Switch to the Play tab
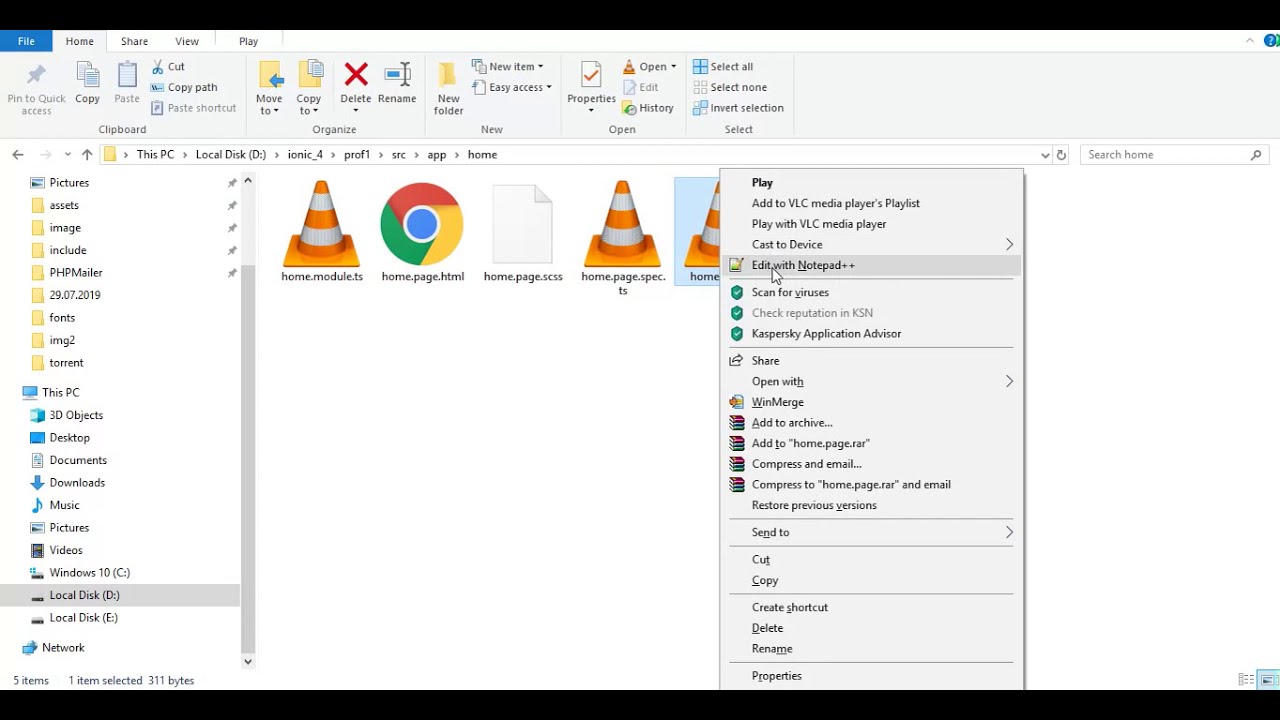1280x720 pixels. pos(248,41)
